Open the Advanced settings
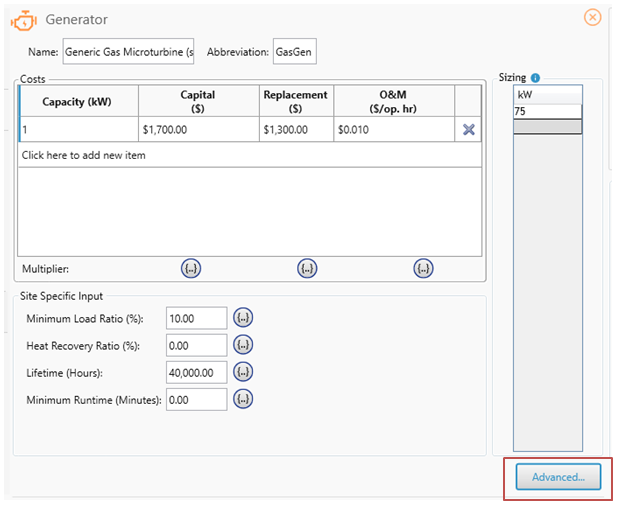Viewport: 621px width, 510px height. [x=558, y=477]
